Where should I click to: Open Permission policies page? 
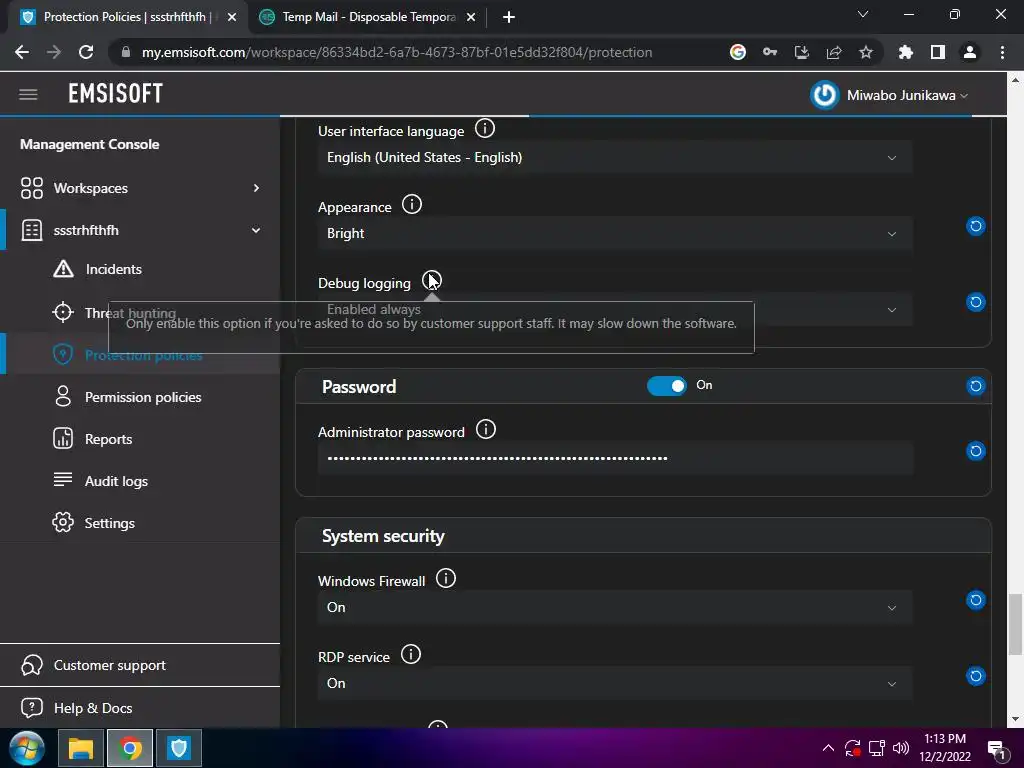143,397
